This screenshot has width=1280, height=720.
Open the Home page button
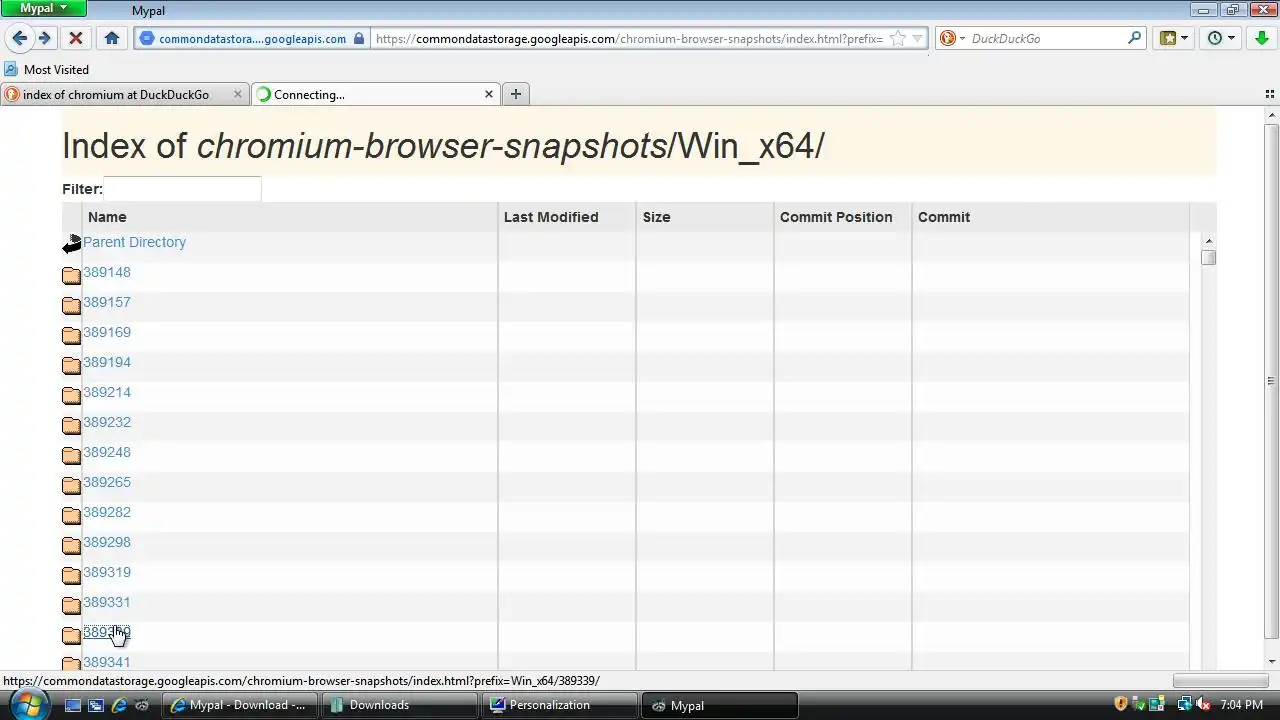(x=112, y=38)
